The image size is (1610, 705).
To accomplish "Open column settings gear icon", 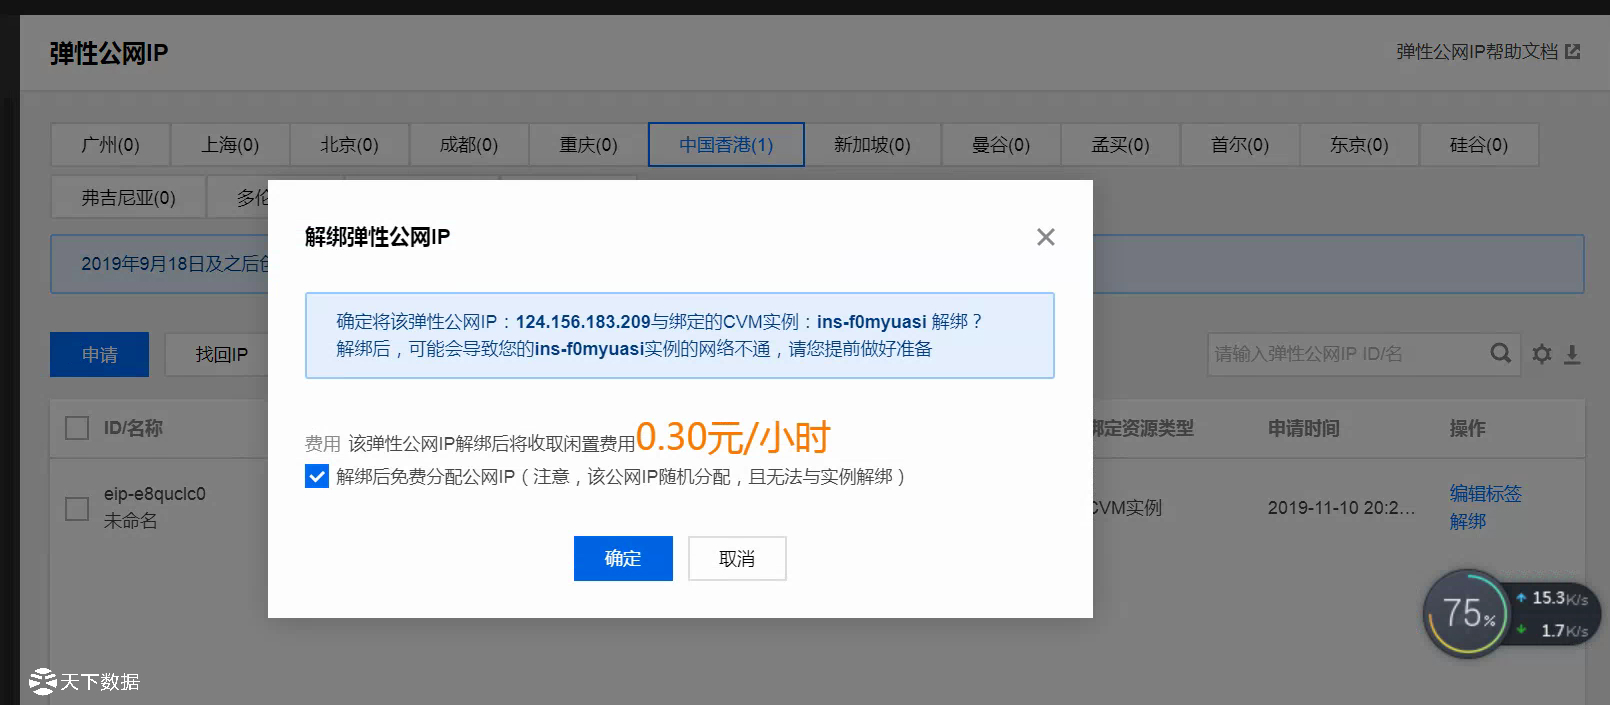I will click(1542, 354).
